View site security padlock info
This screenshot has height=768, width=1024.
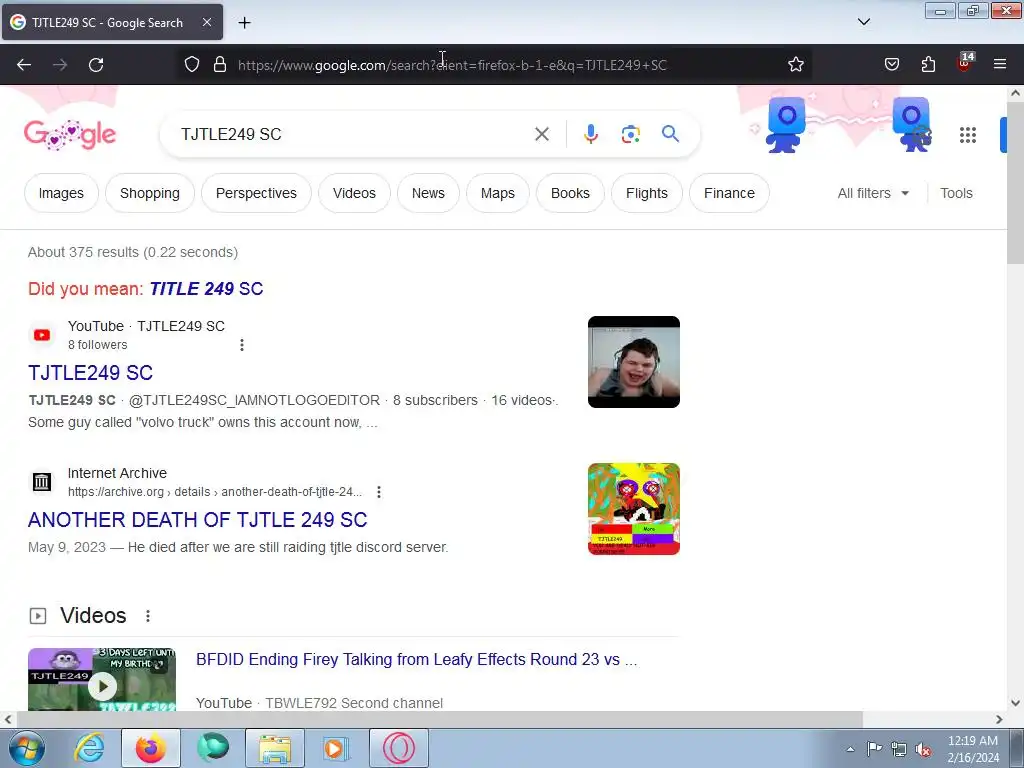click(x=220, y=65)
